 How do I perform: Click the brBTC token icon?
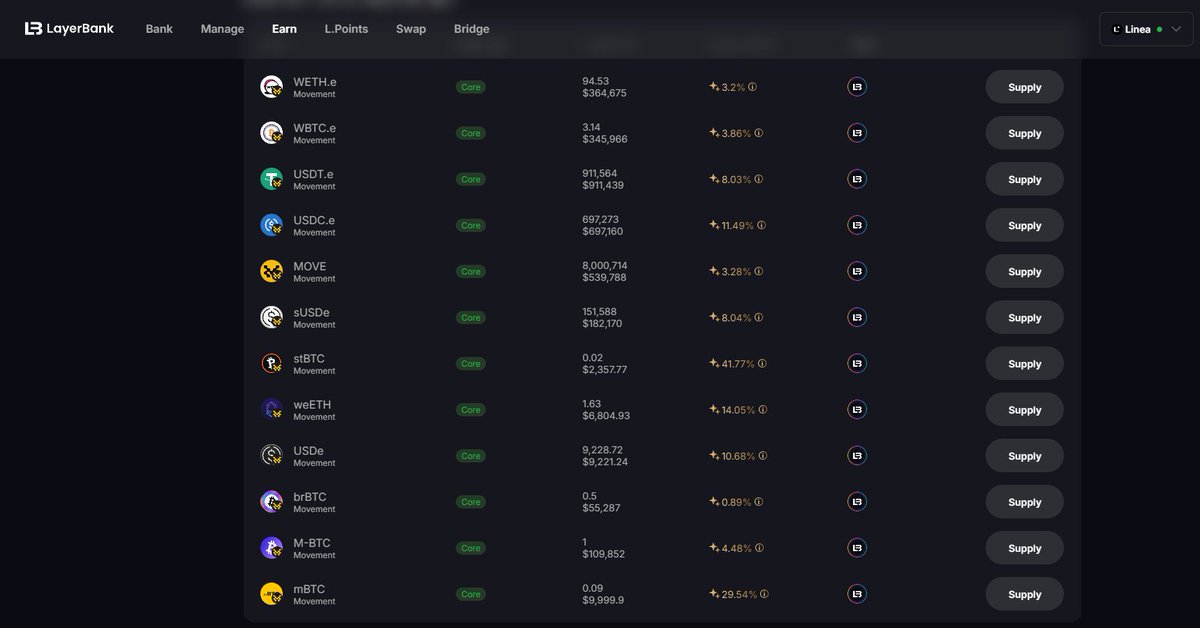pos(271,501)
